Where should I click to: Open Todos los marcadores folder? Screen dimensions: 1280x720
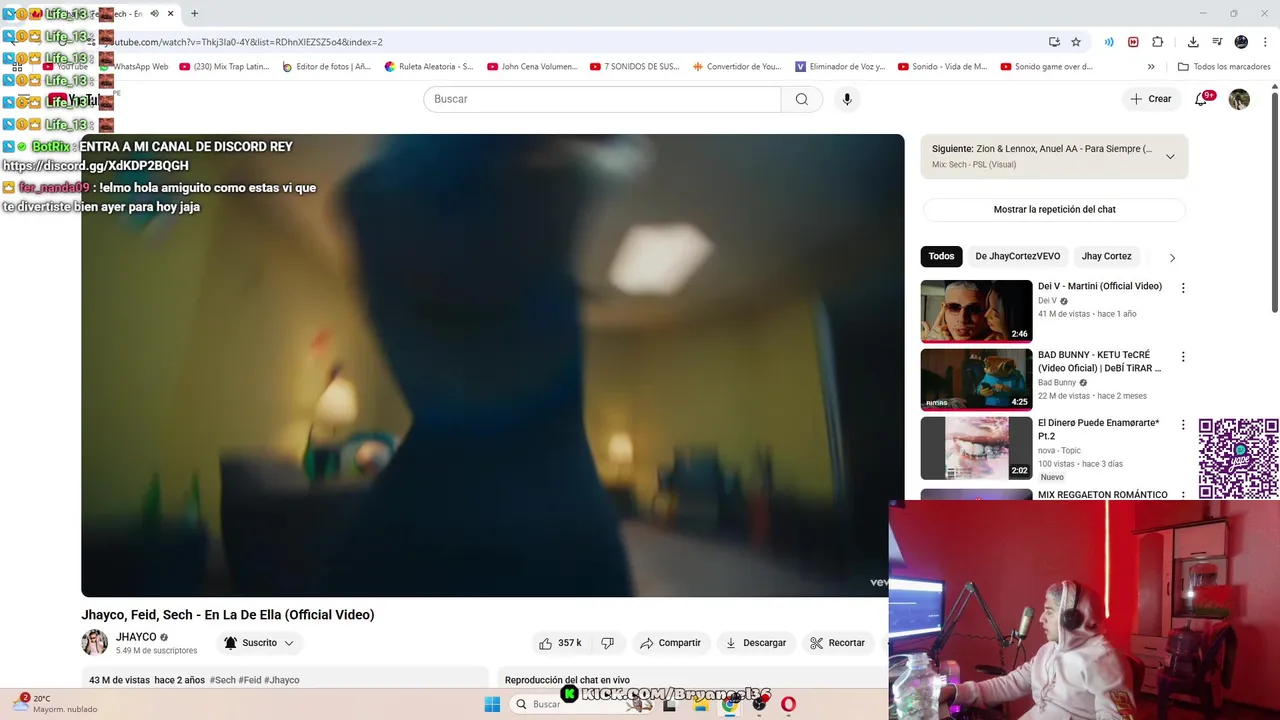coord(1224,67)
